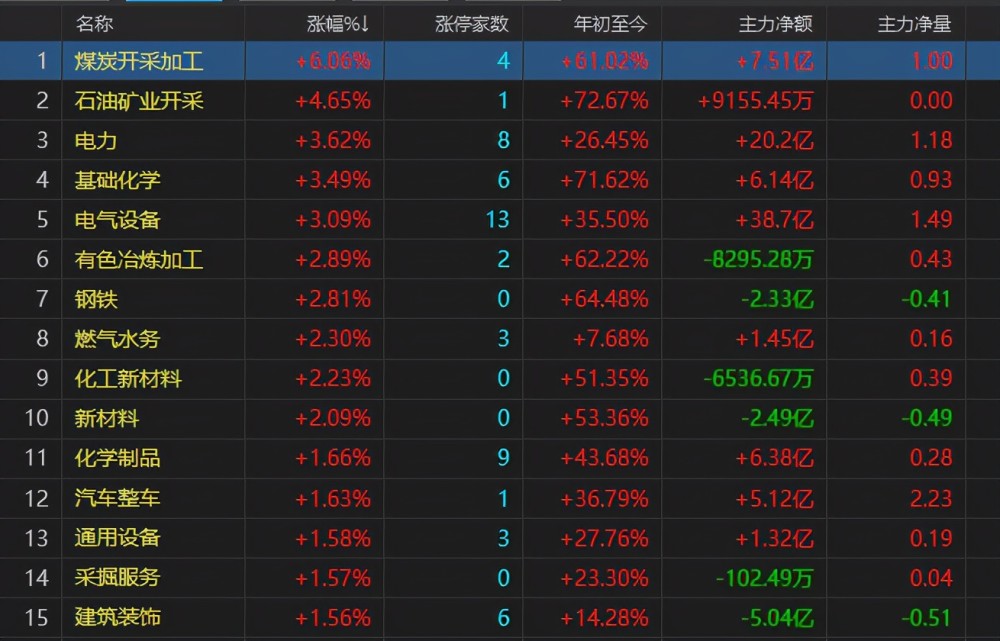
Task: Select the 煤炭开采加工 row
Action: (138, 61)
